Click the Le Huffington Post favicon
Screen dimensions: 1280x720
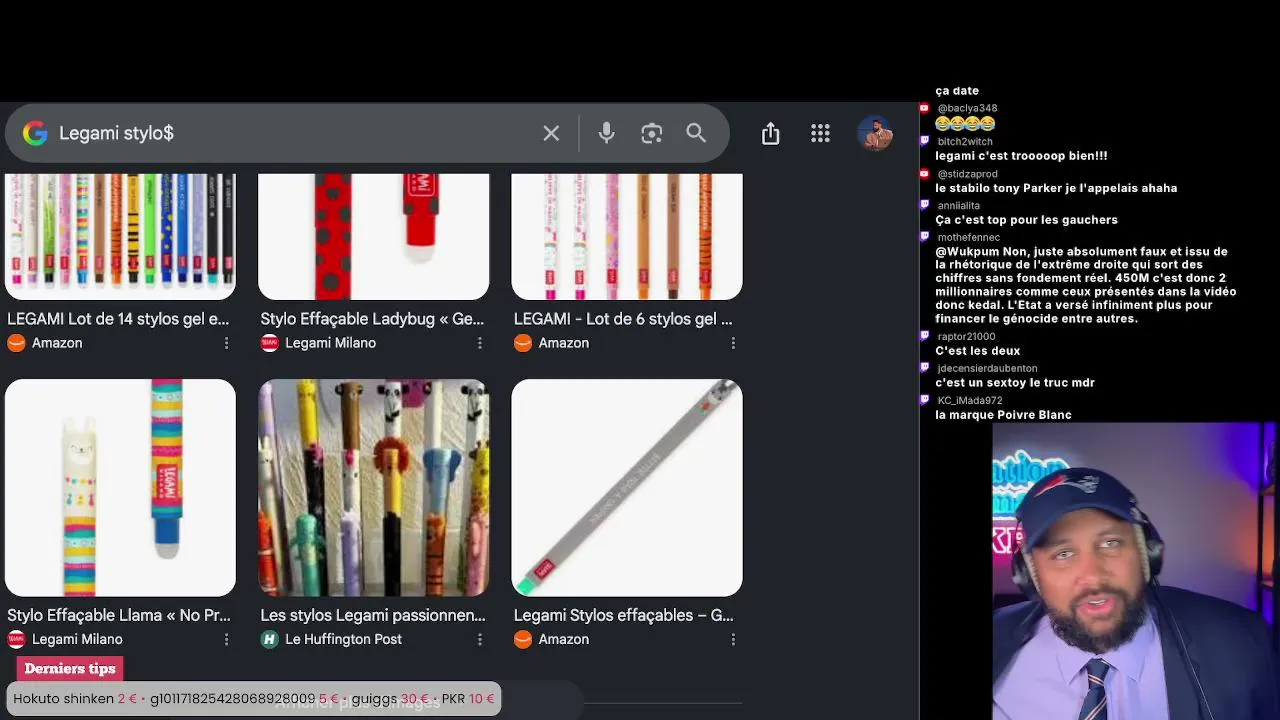pyautogui.click(x=269, y=639)
